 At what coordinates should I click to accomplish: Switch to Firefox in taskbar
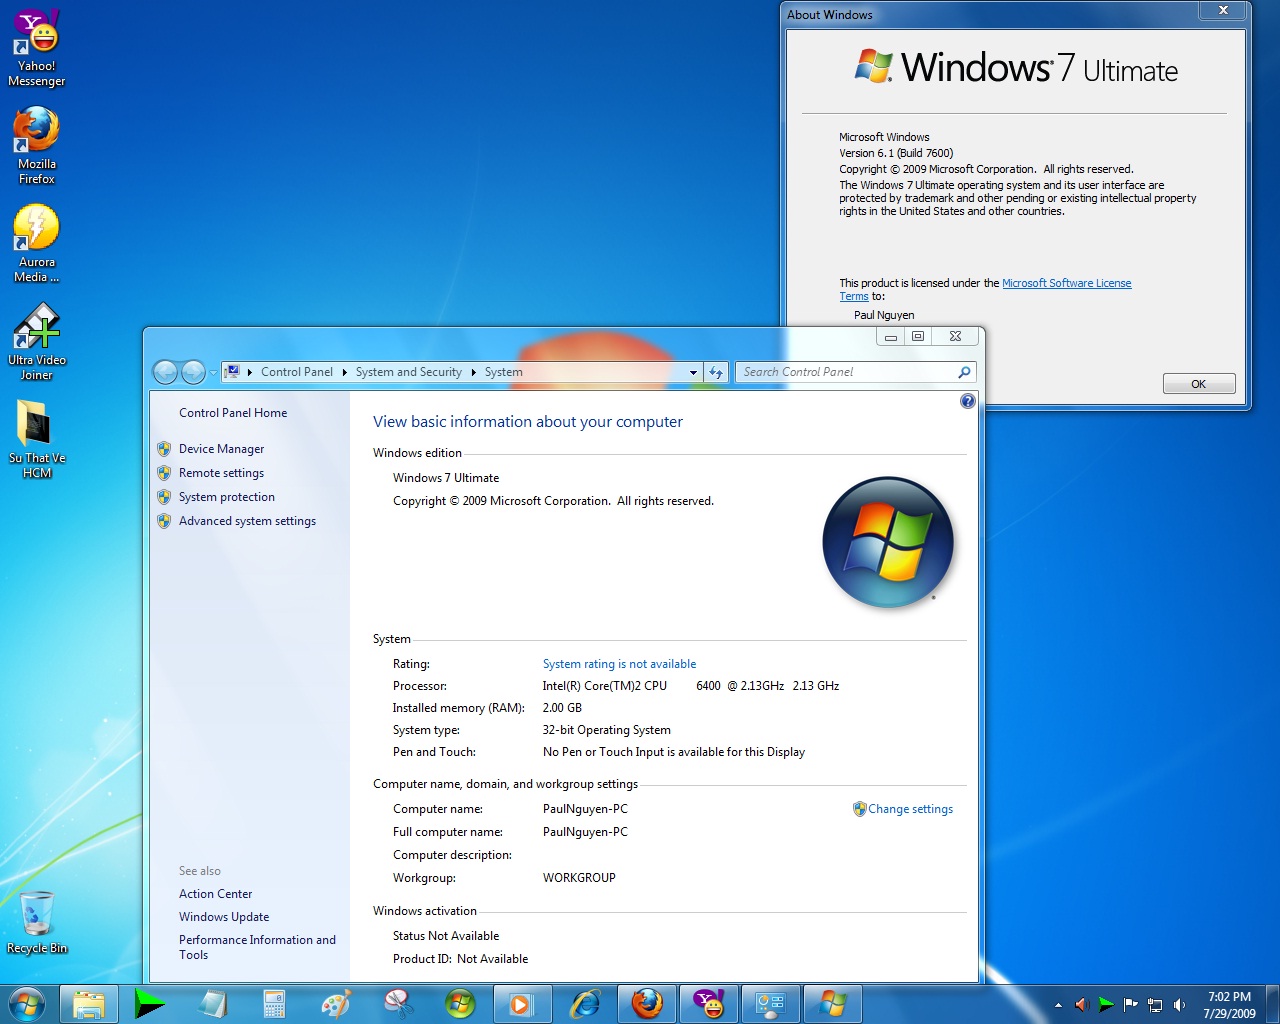pos(647,1004)
